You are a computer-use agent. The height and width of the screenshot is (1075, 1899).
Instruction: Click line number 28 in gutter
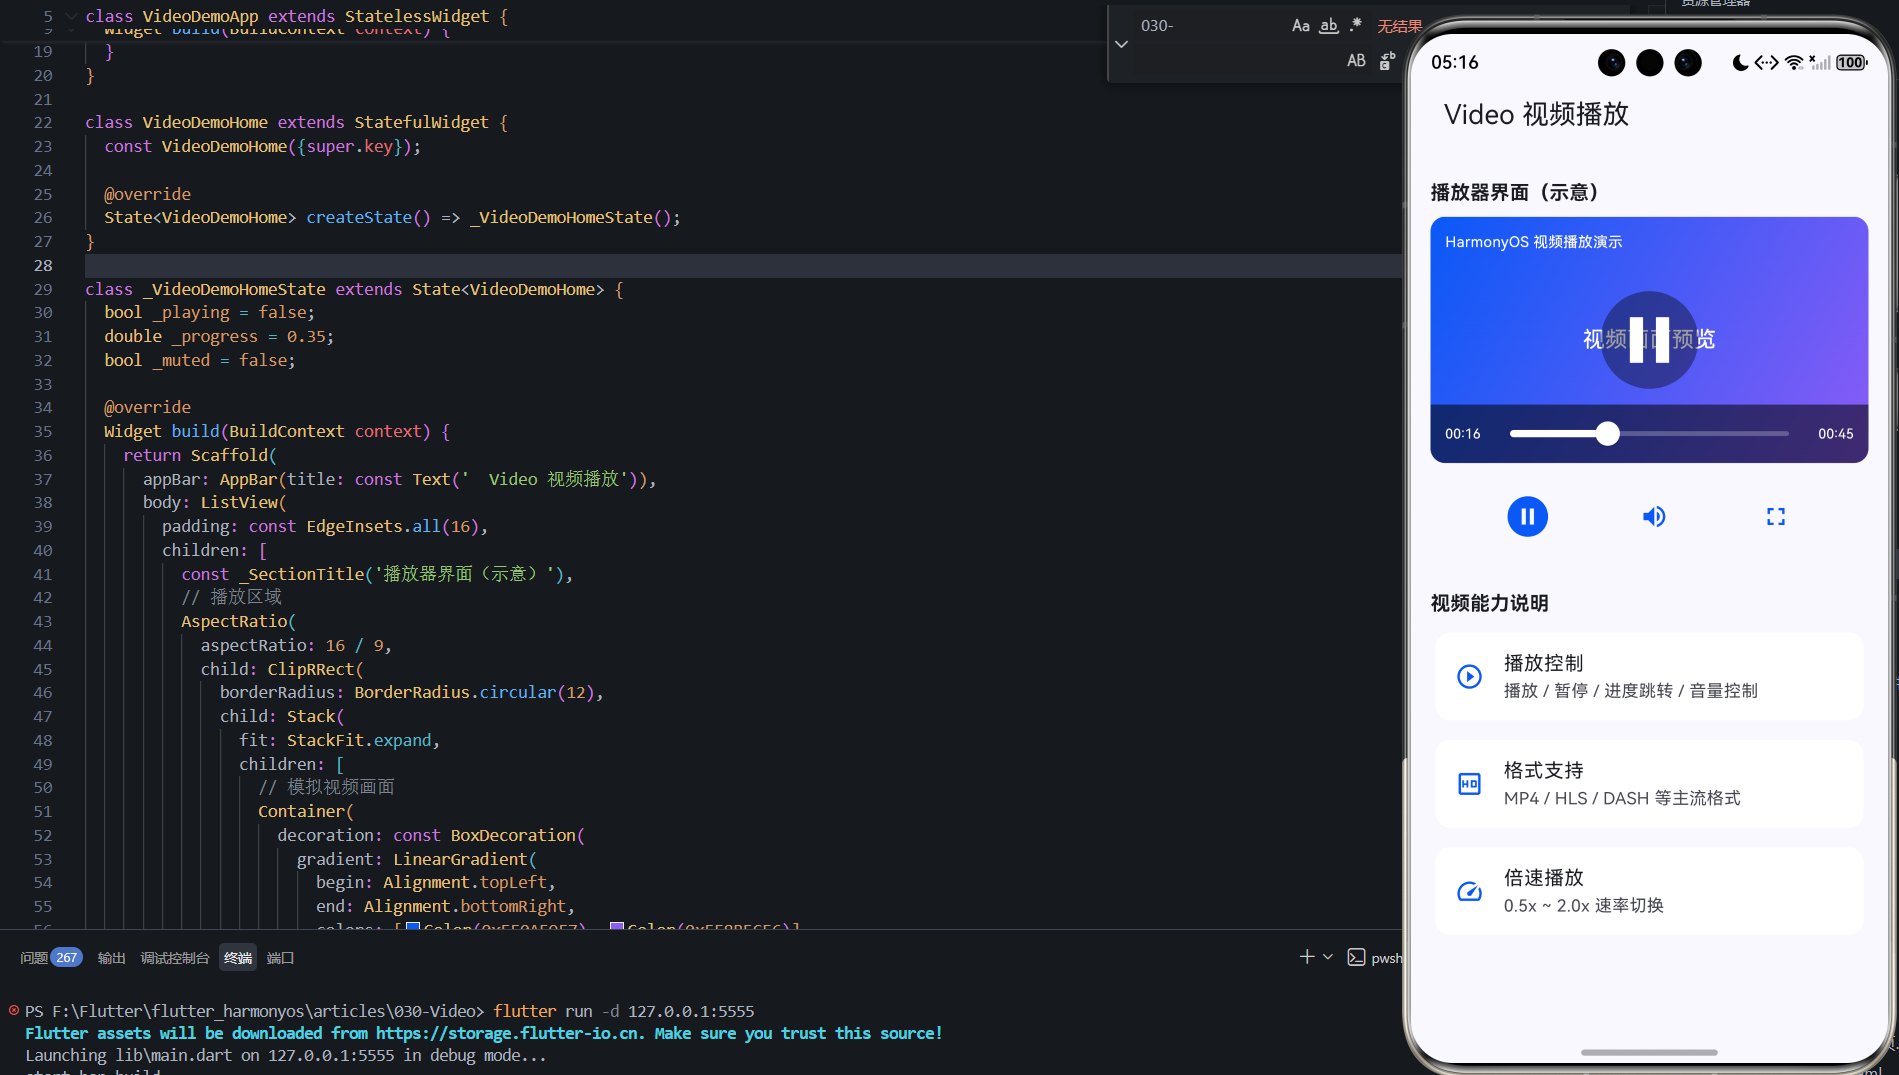coord(43,265)
